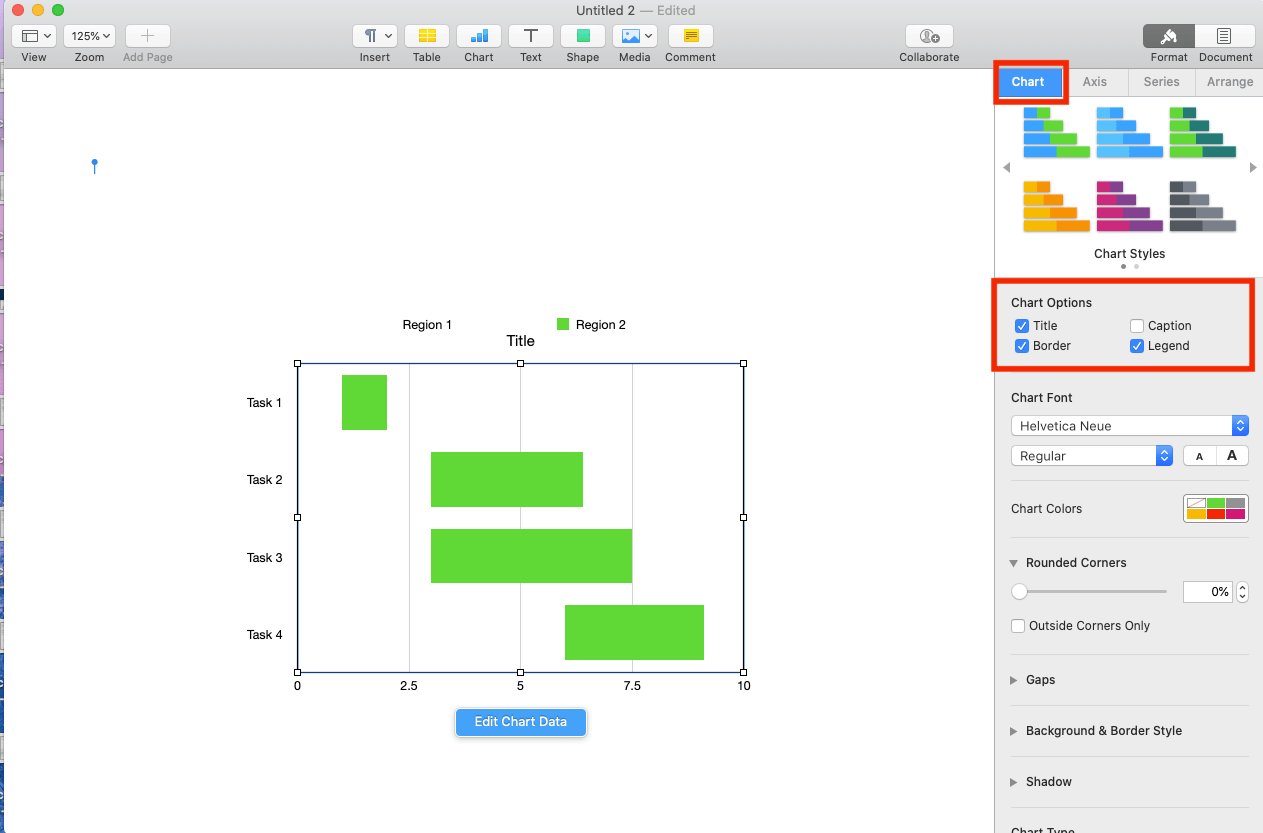
Task: Start Collaborate sharing
Action: tap(928, 40)
